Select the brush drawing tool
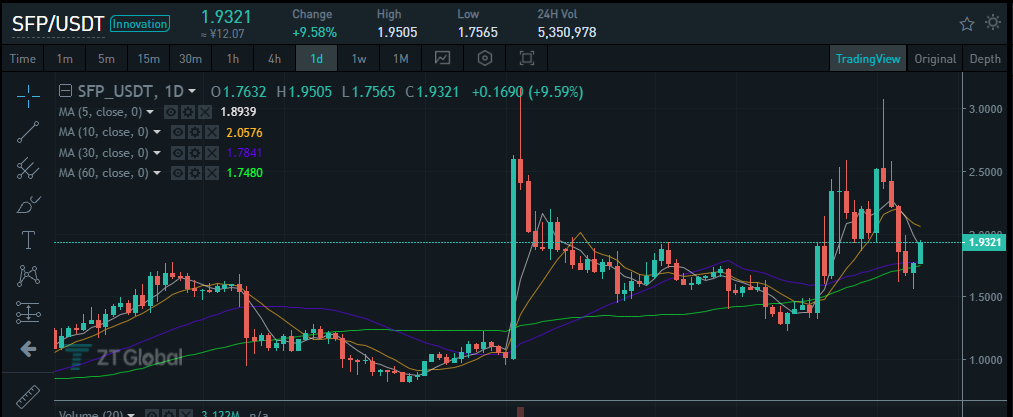Image resolution: width=1013 pixels, height=417 pixels. pyautogui.click(x=28, y=204)
